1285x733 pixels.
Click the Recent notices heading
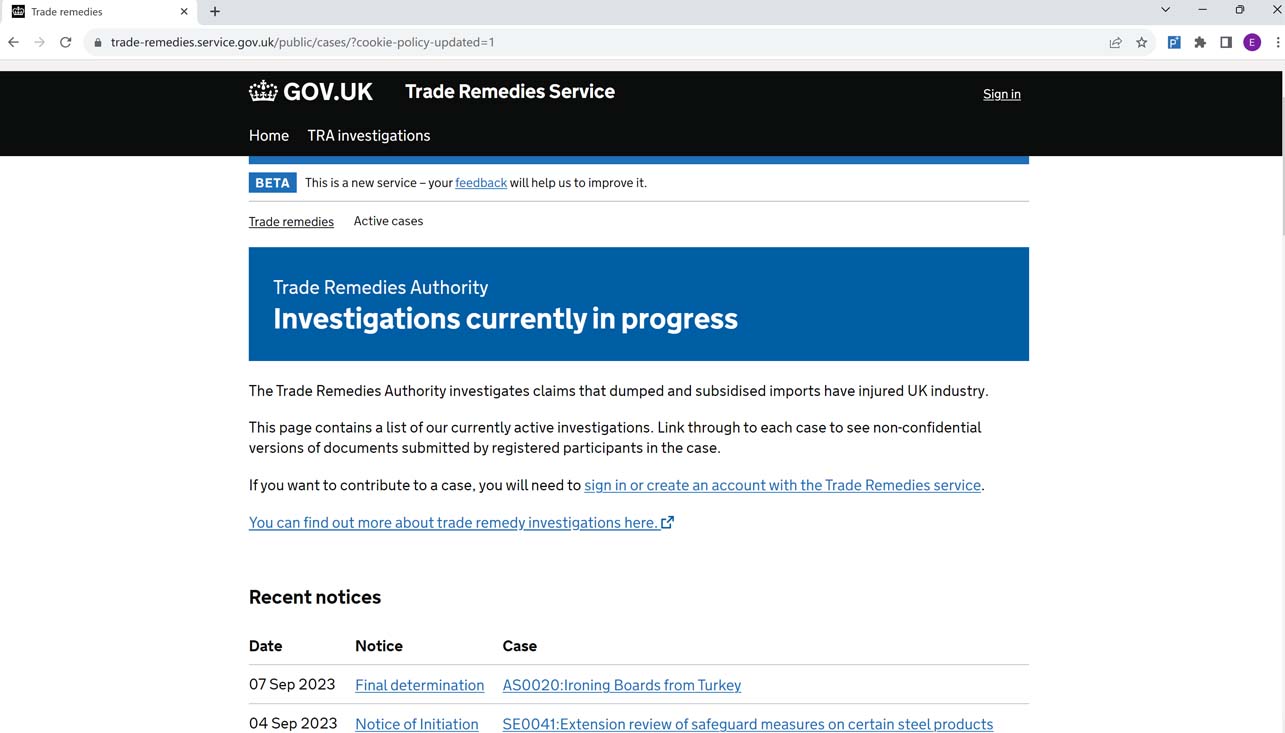(x=315, y=597)
